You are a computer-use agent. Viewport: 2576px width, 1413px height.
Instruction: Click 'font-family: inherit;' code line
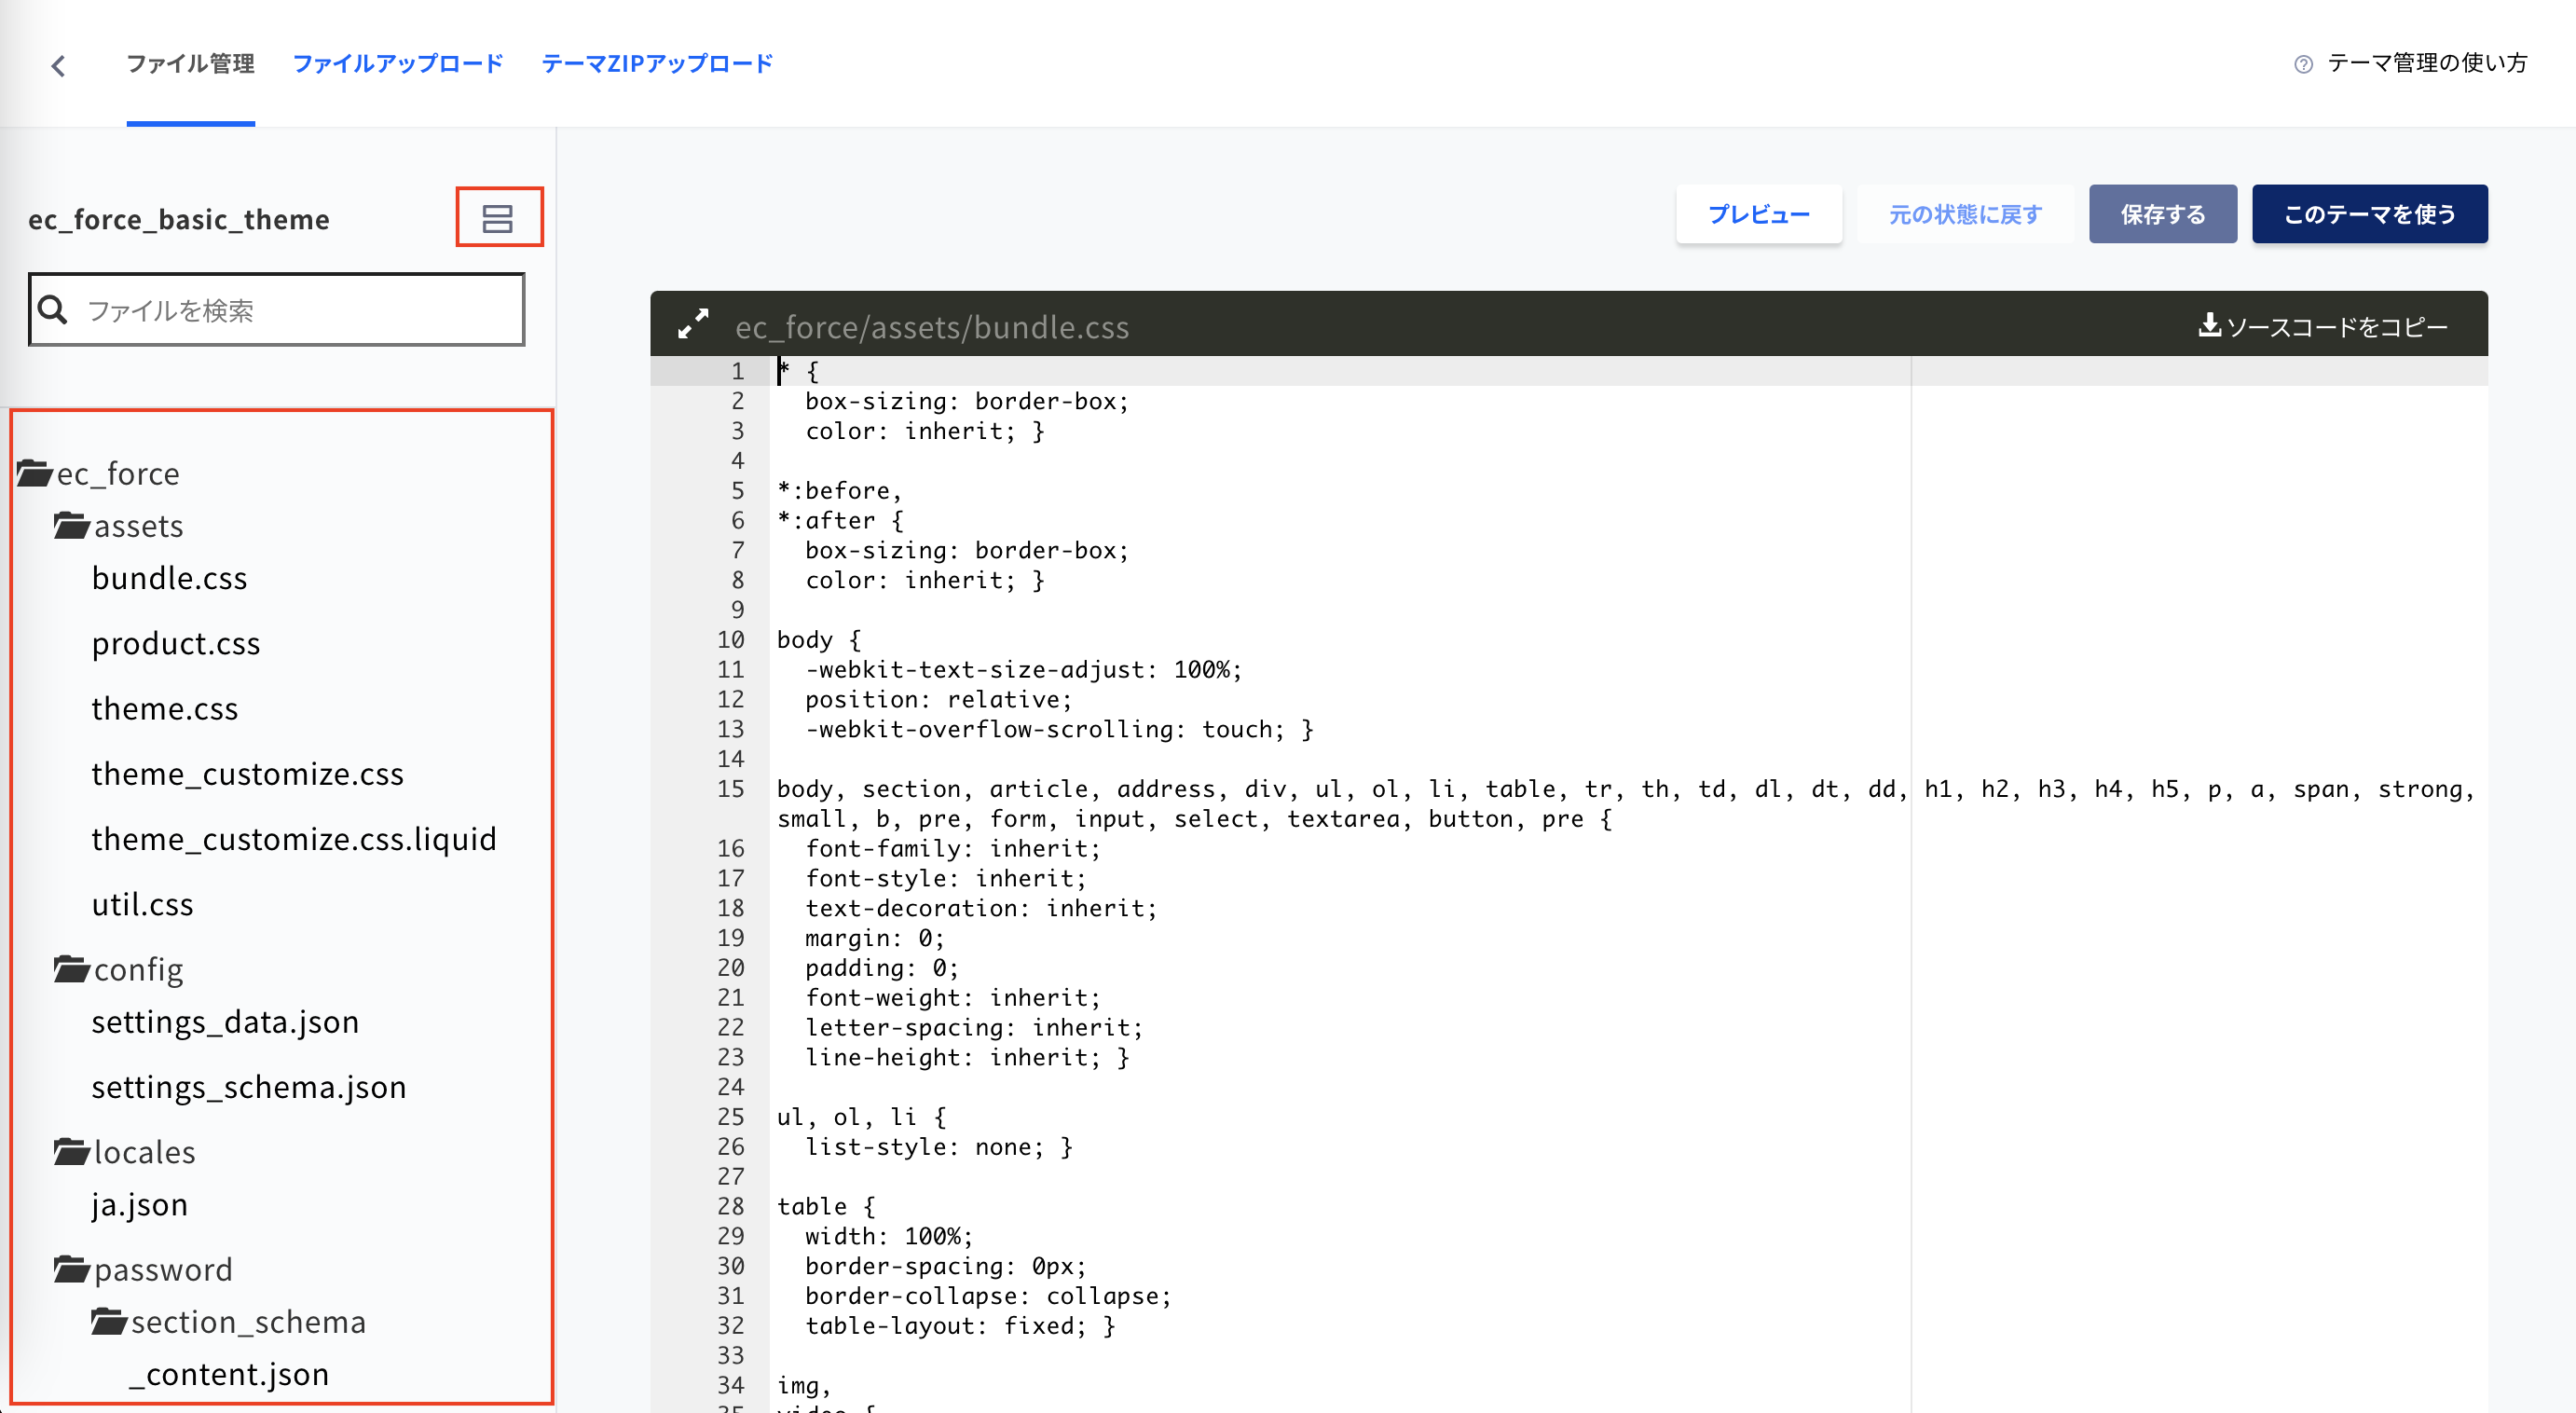pos(953,848)
